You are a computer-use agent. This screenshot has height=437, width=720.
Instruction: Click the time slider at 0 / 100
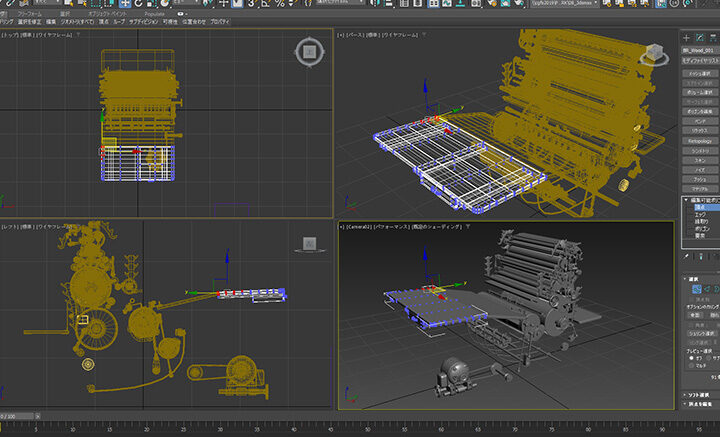coord(17,416)
